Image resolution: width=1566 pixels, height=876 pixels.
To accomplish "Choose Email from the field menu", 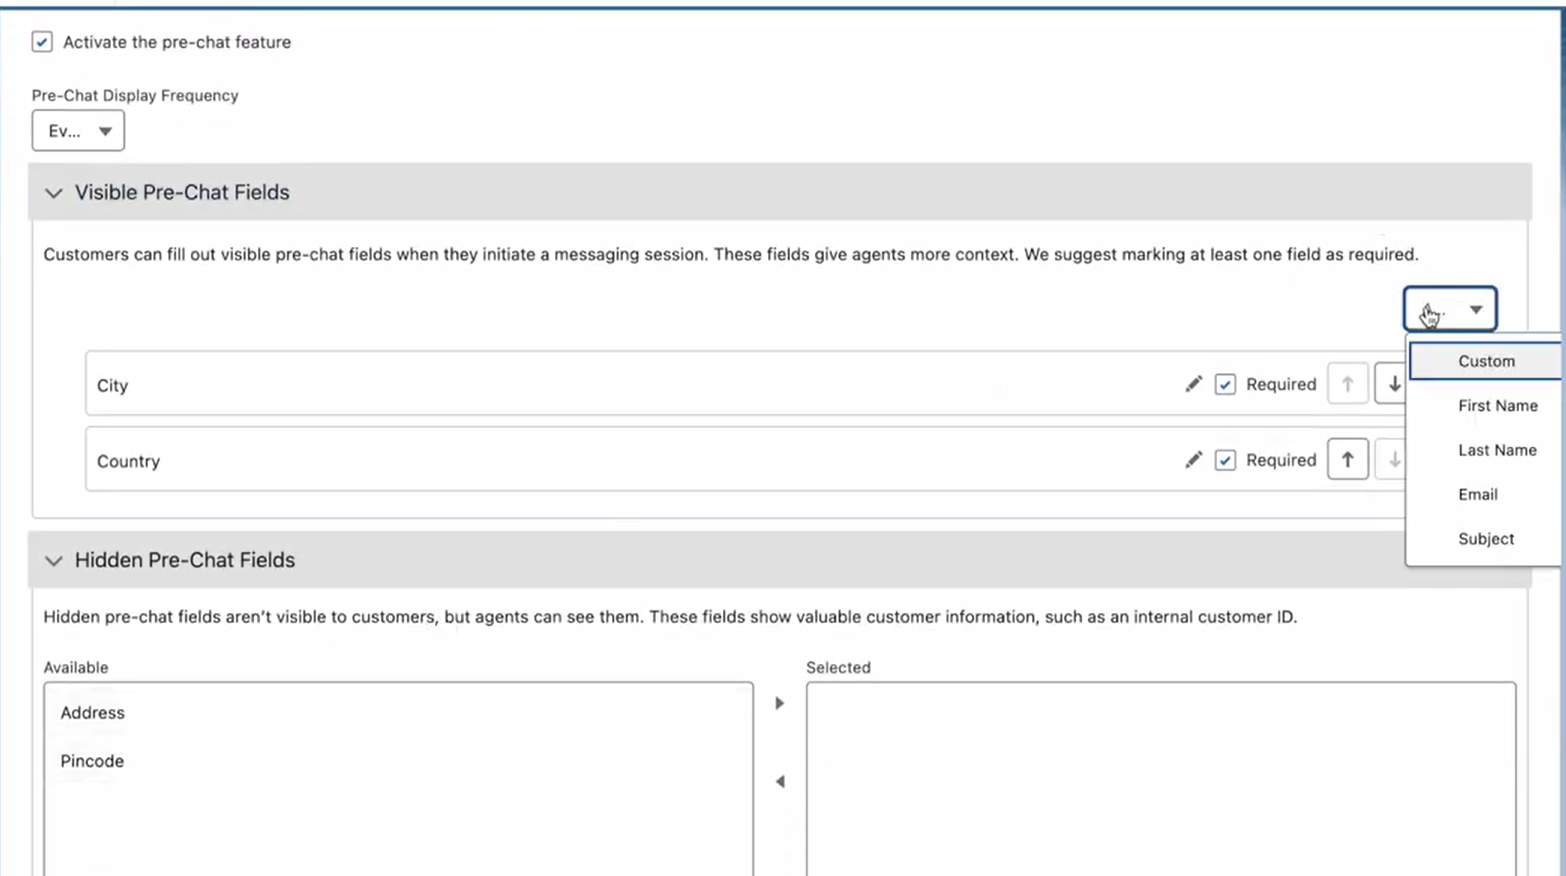I will (1477, 494).
